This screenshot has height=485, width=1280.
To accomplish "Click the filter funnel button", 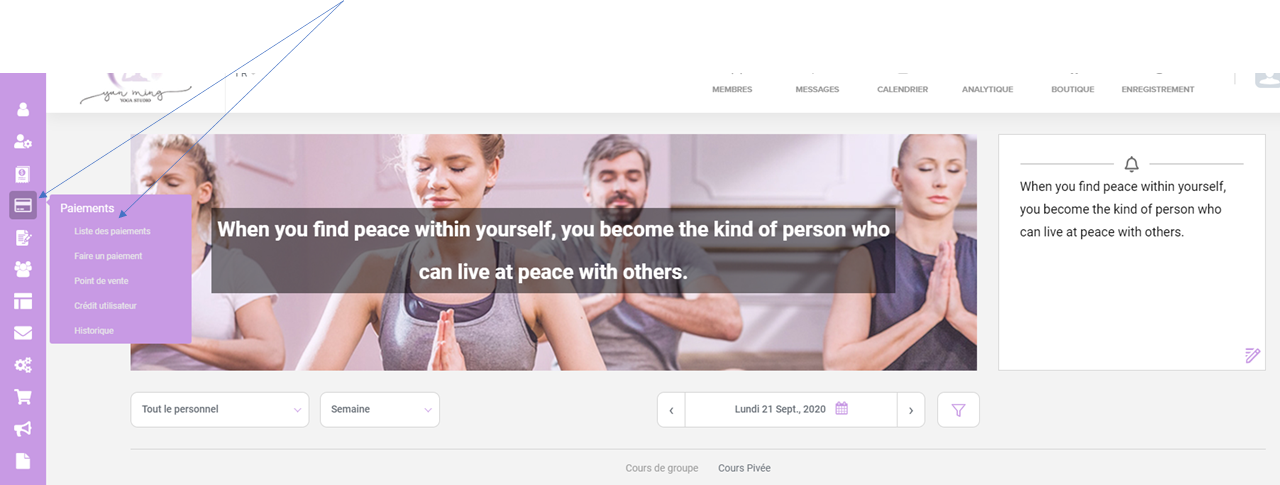I will click(958, 409).
